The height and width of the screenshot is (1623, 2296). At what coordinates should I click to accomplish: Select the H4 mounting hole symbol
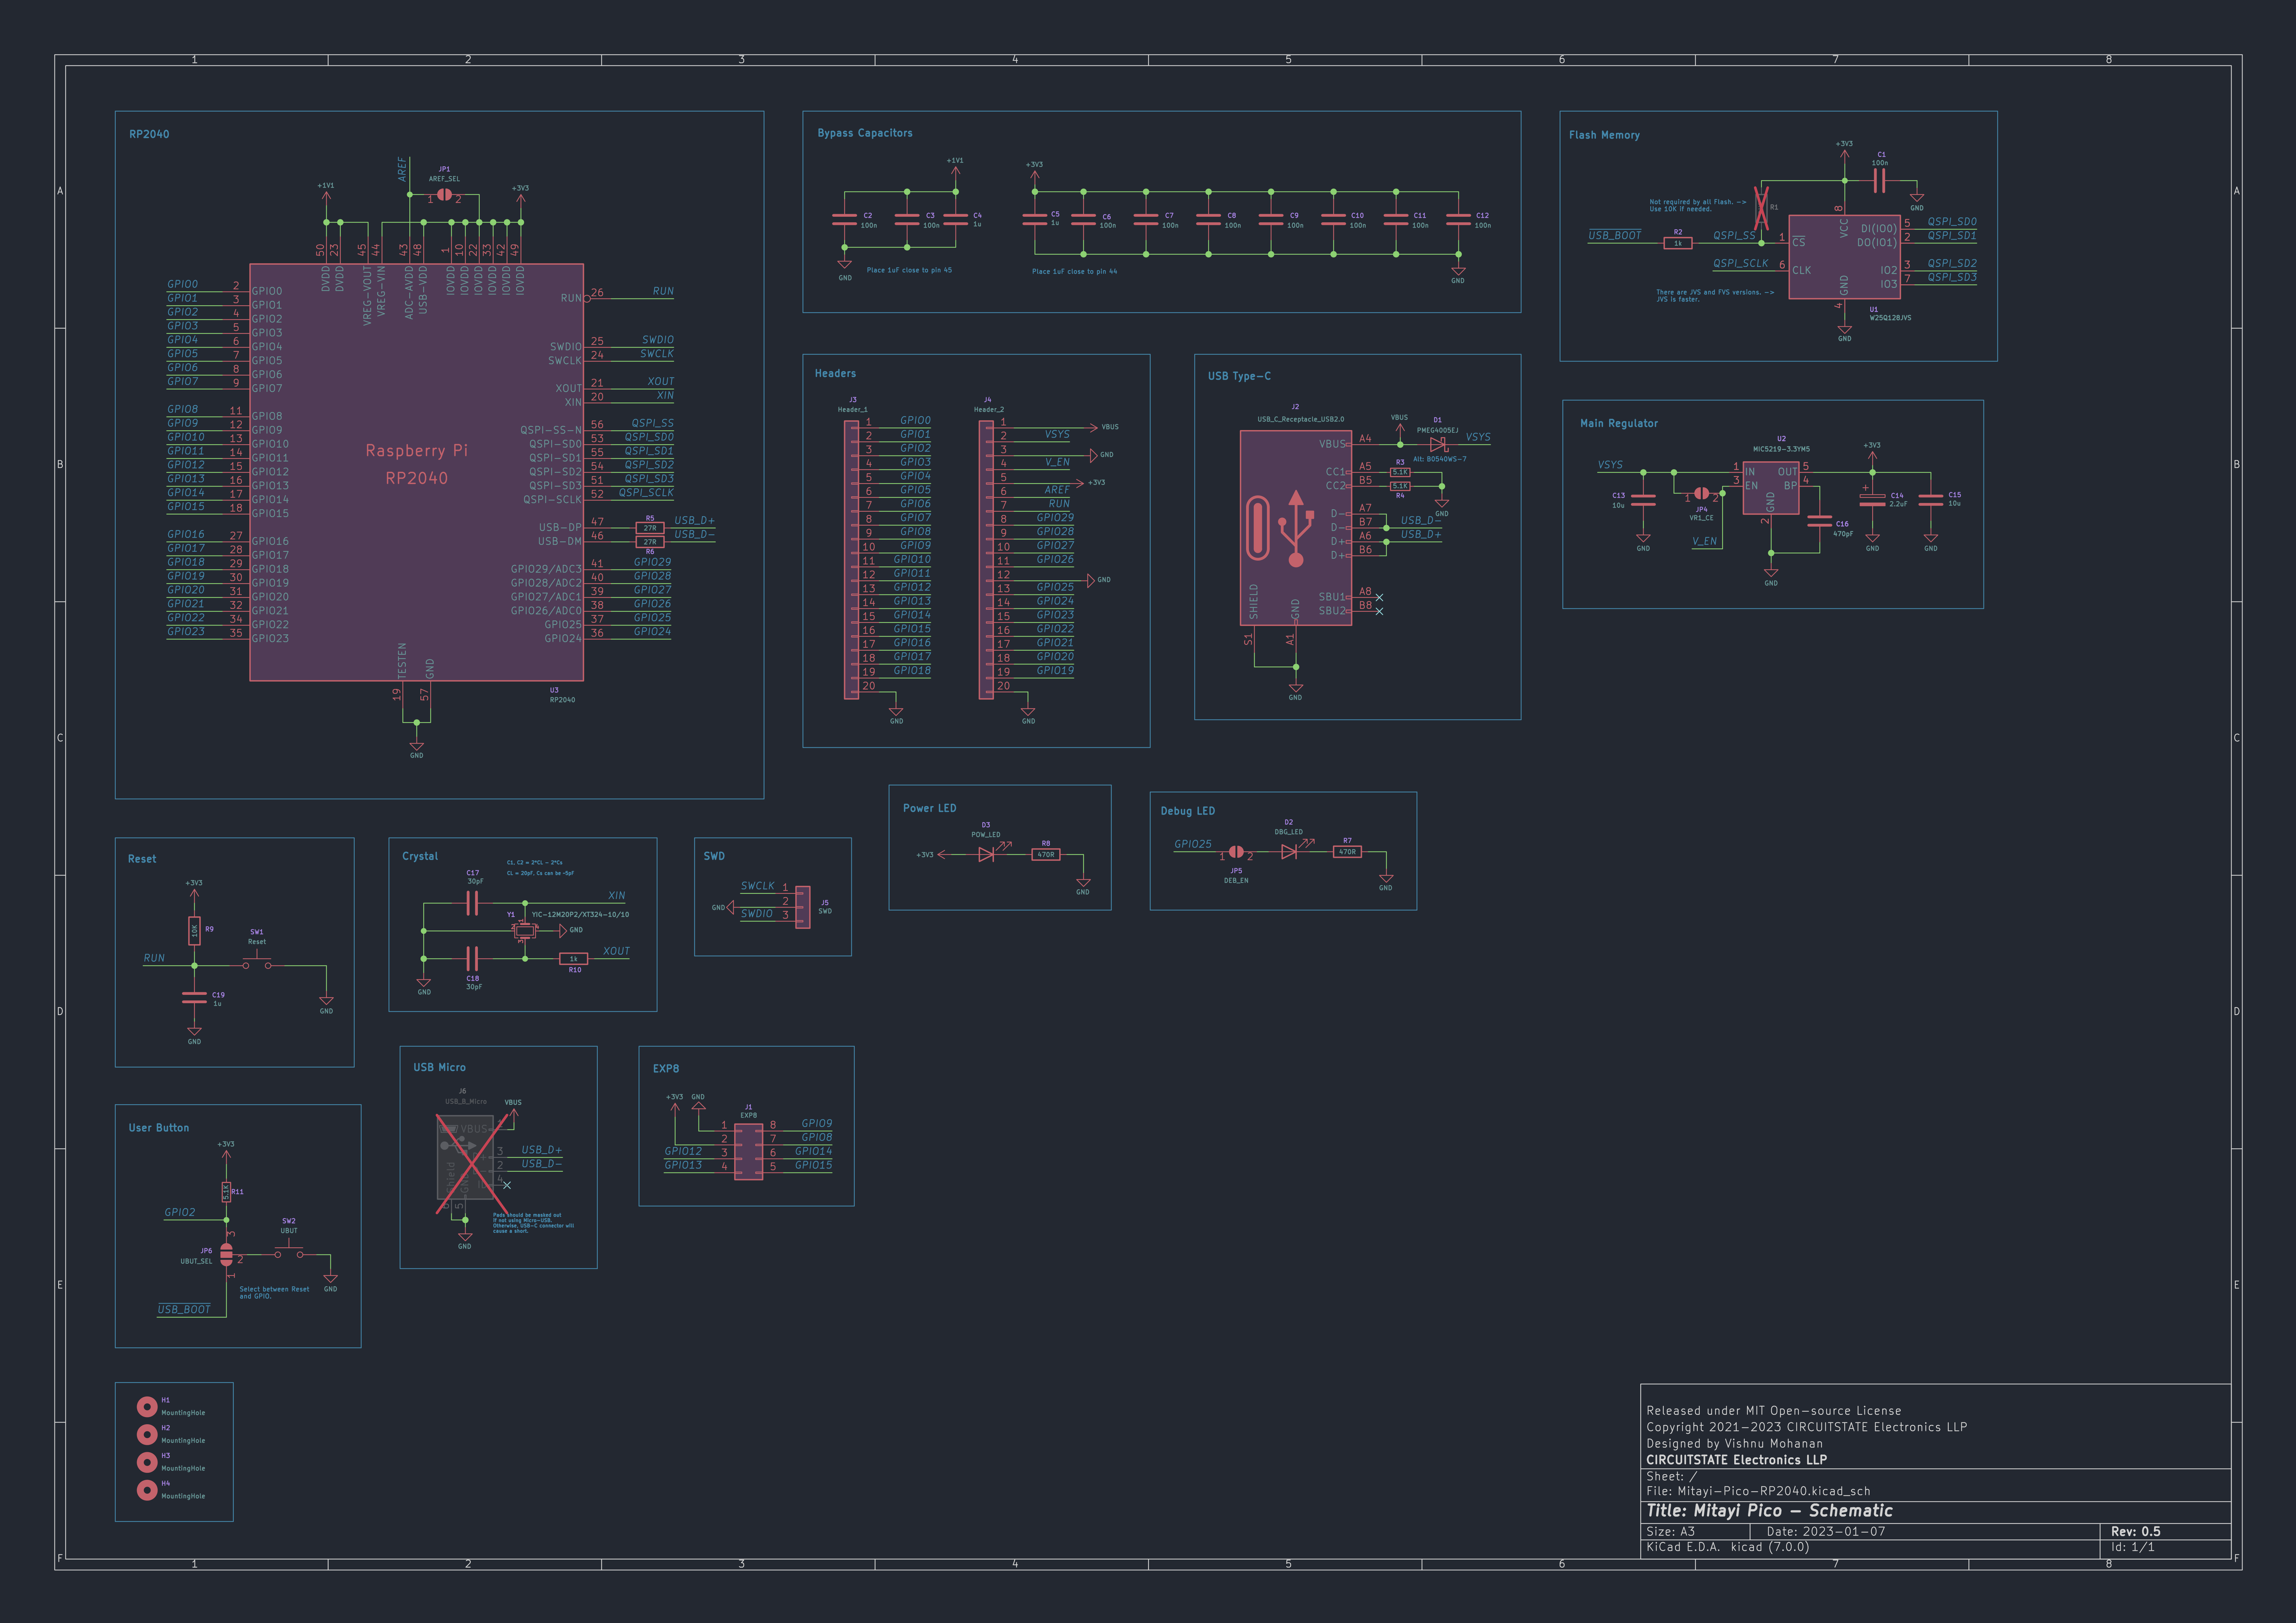pyautogui.click(x=147, y=1490)
